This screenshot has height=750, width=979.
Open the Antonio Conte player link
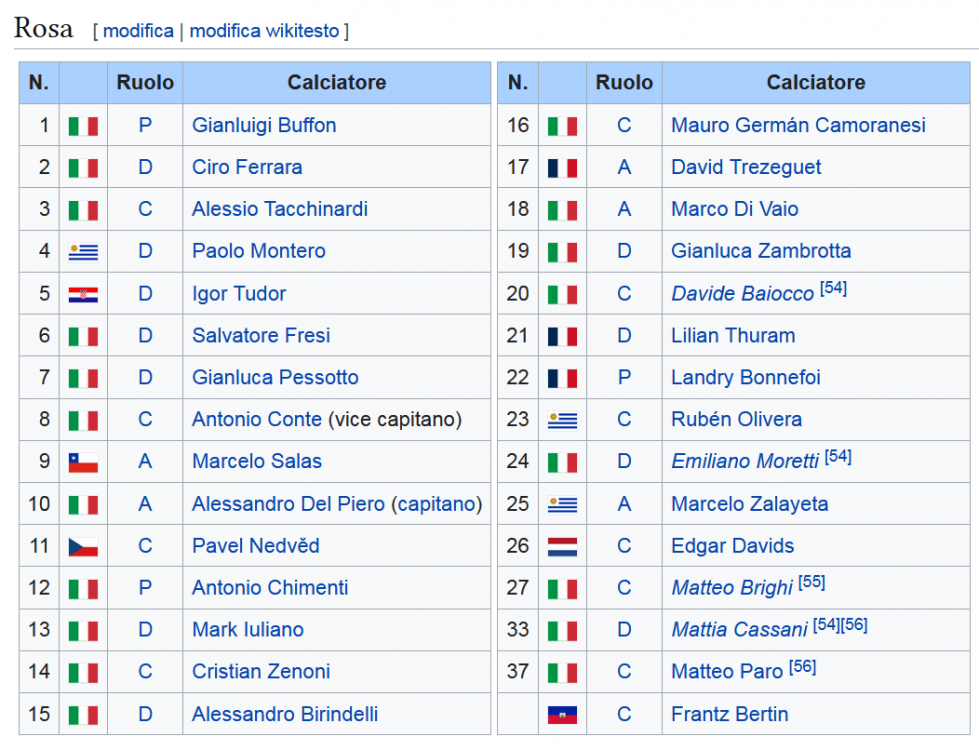coord(257,419)
